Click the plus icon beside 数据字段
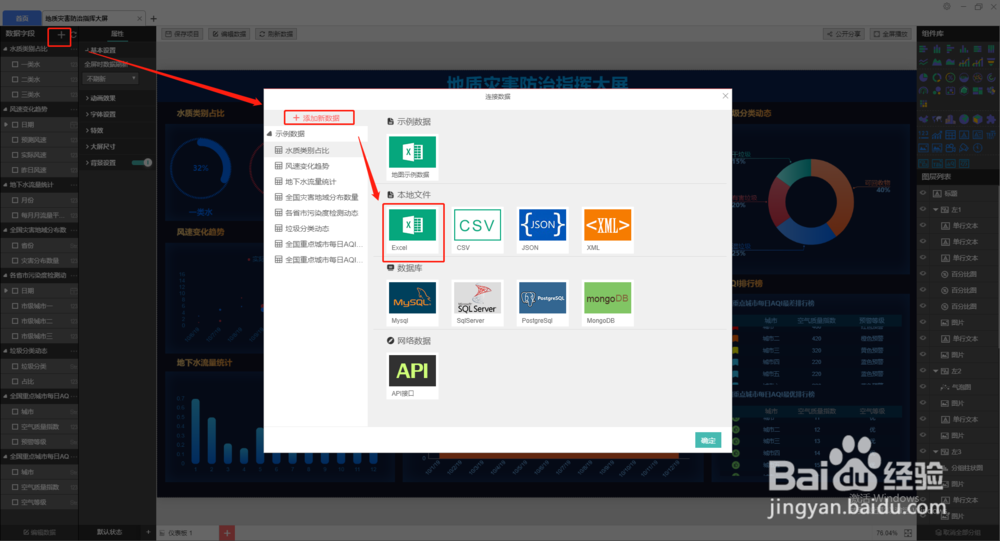 pyautogui.click(x=61, y=34)
